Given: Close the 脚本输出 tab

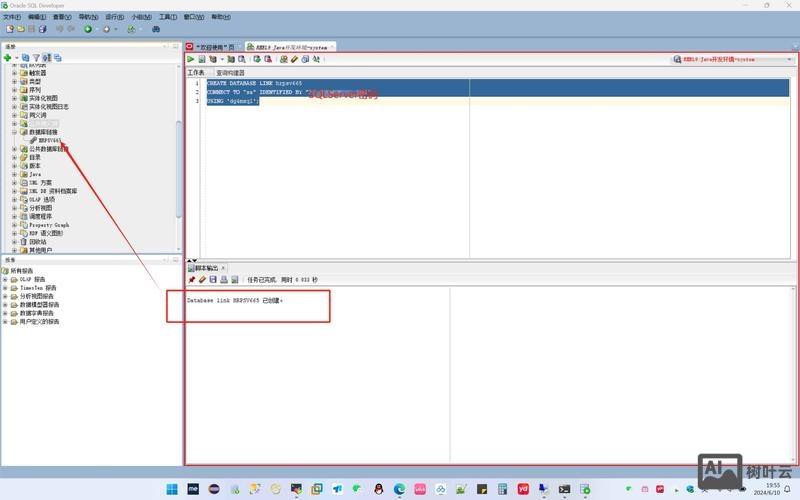Looking at the screenshot, I should click(x=223, y=268).
